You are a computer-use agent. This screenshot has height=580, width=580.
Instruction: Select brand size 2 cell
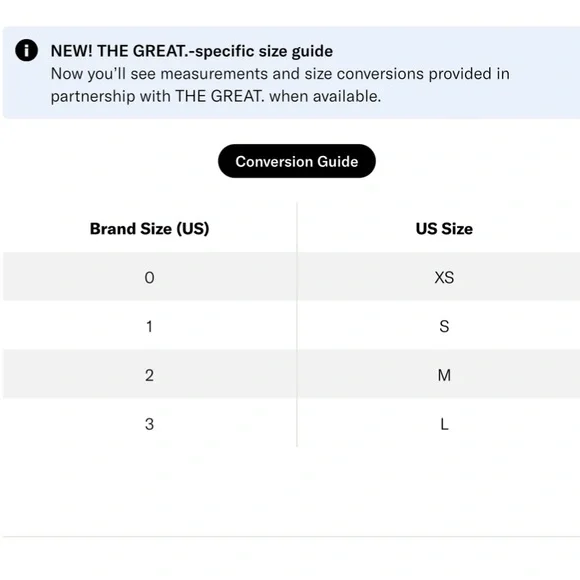click(x=149, y=375)
